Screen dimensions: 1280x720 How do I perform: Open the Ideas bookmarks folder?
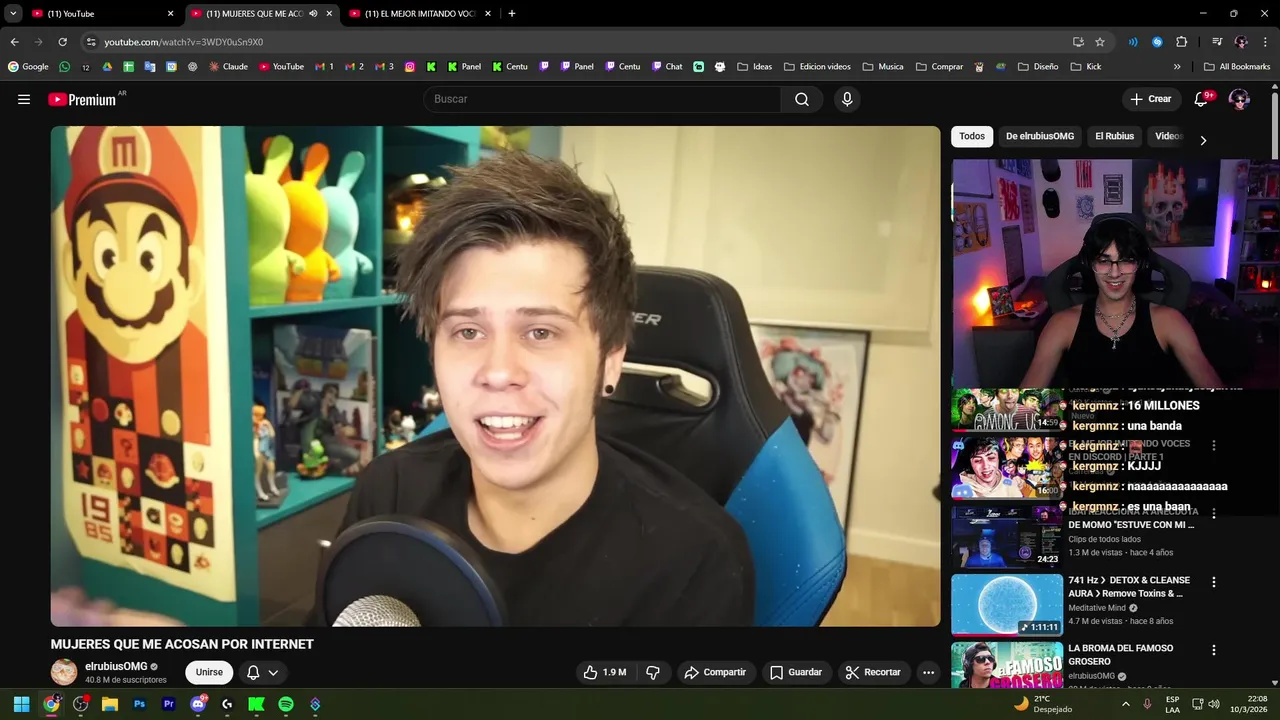click(755, 67)
